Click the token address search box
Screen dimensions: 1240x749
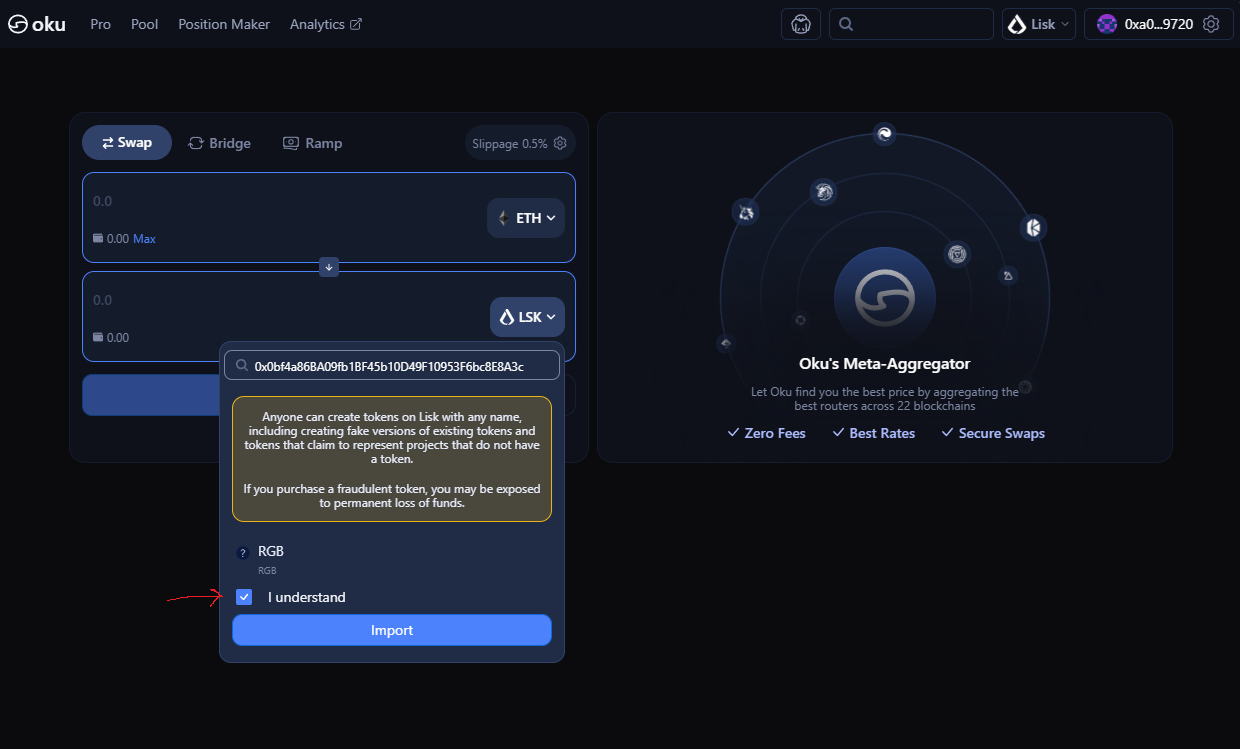pyautogui.click(x=391, y=366)
